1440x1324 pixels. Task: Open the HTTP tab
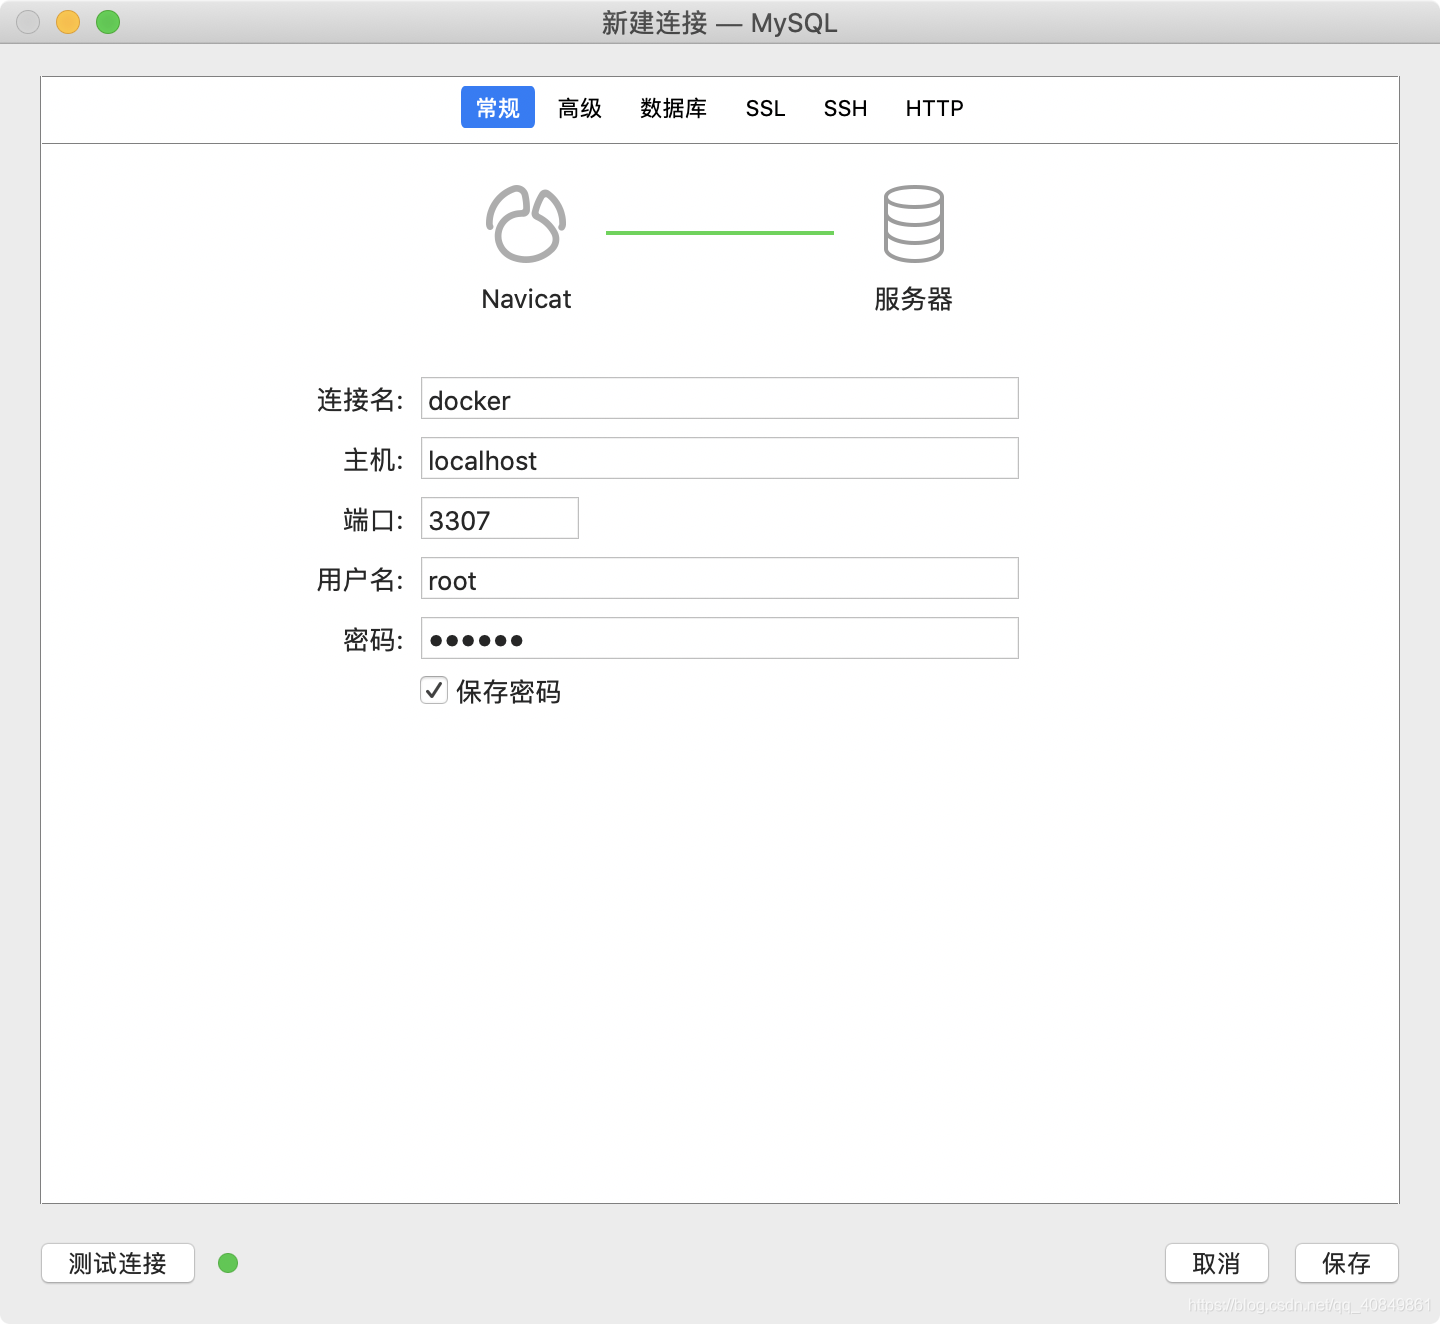[934, 108]
